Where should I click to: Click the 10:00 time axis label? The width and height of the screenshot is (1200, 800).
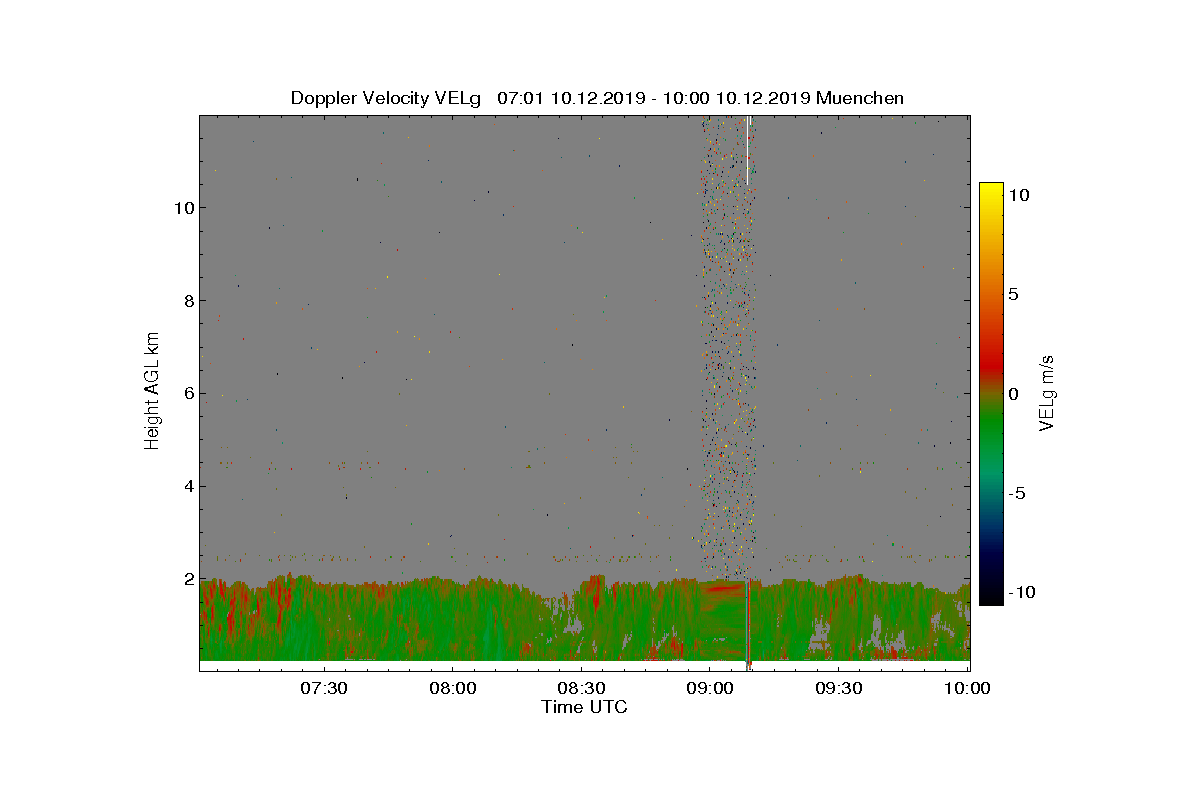click(x=967, y=689)
